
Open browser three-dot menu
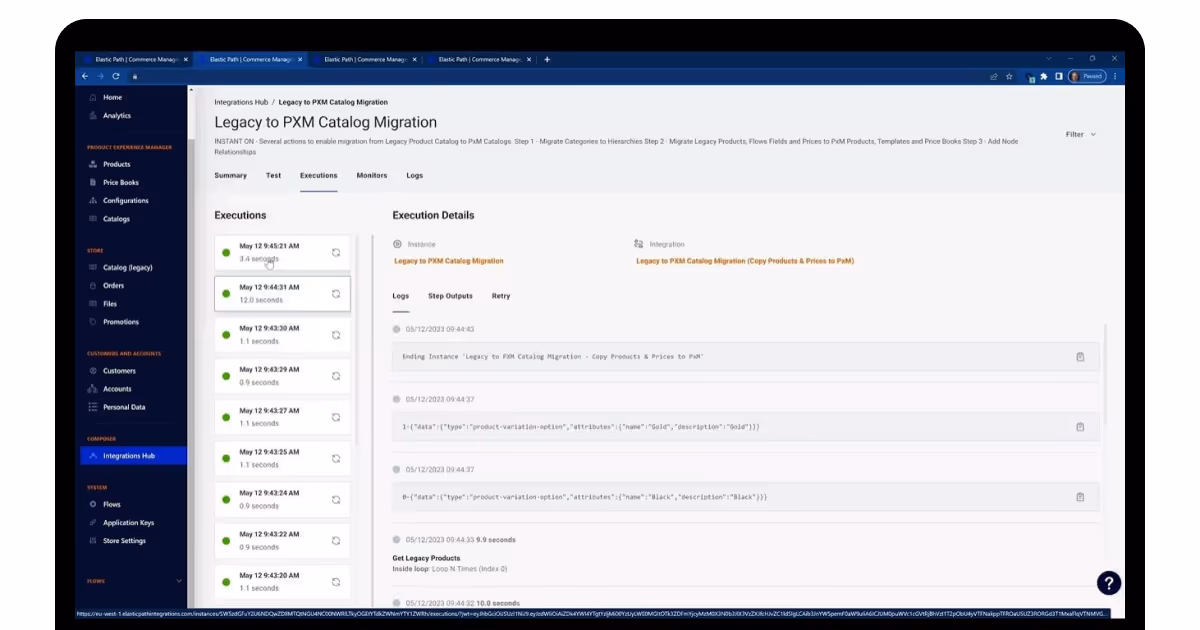click(1115, 76)
